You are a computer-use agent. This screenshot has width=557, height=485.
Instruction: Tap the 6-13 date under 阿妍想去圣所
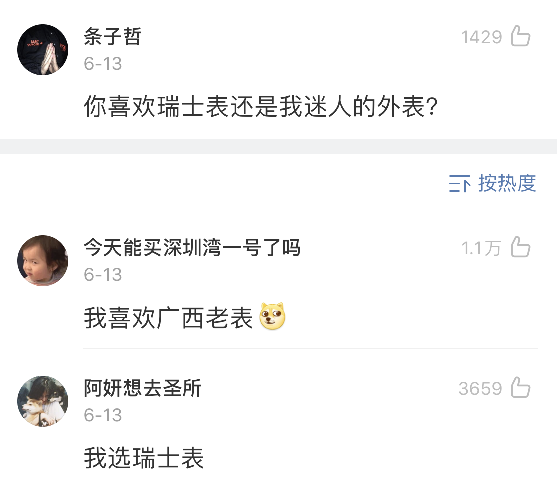pyautogui.click(x=103, y=415)
